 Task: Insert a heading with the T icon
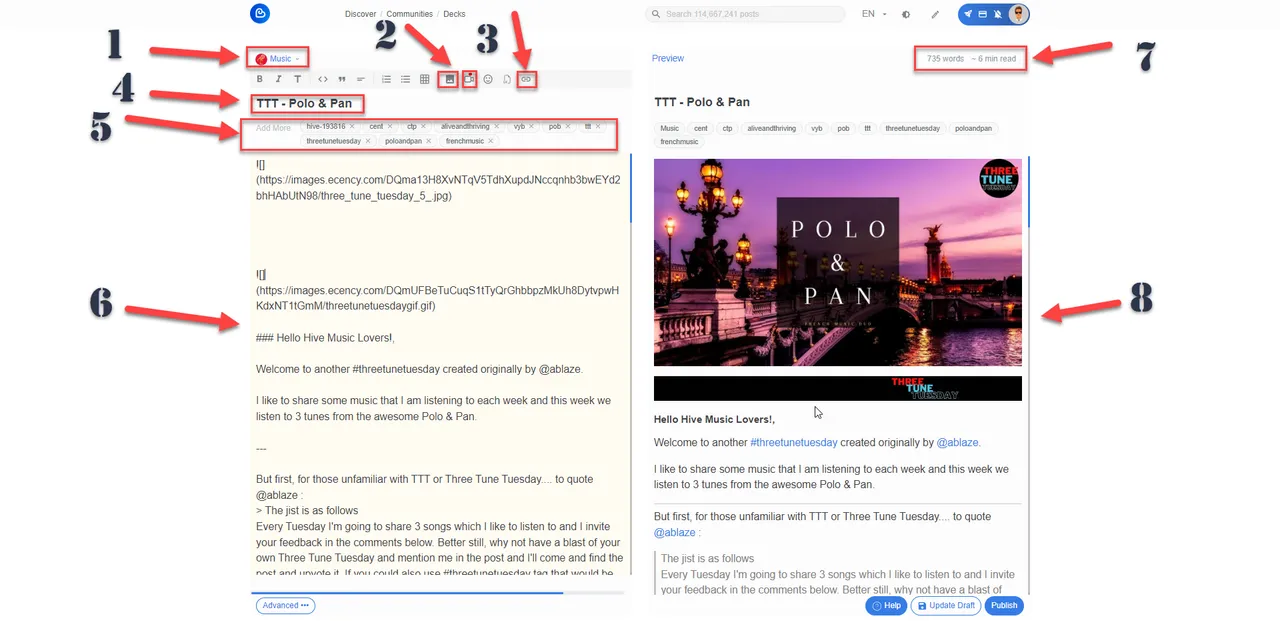click(297, 79)
